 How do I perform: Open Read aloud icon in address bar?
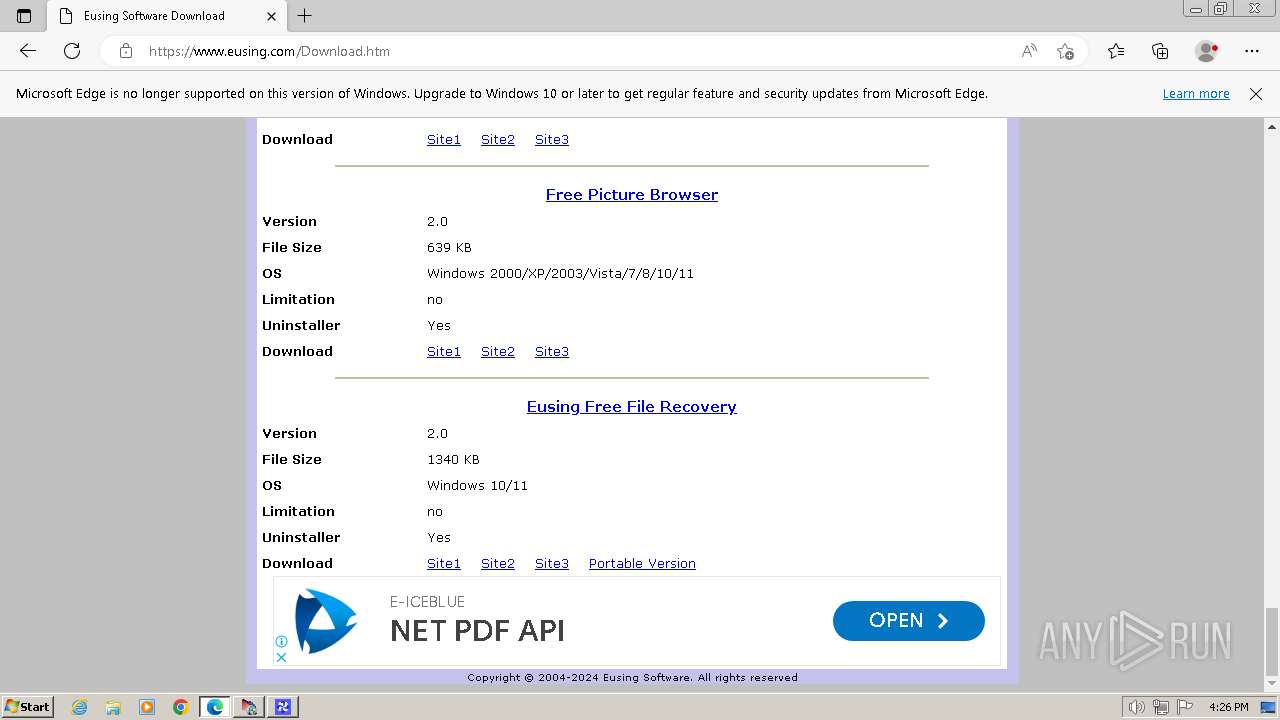click(x=1029, y=51)
